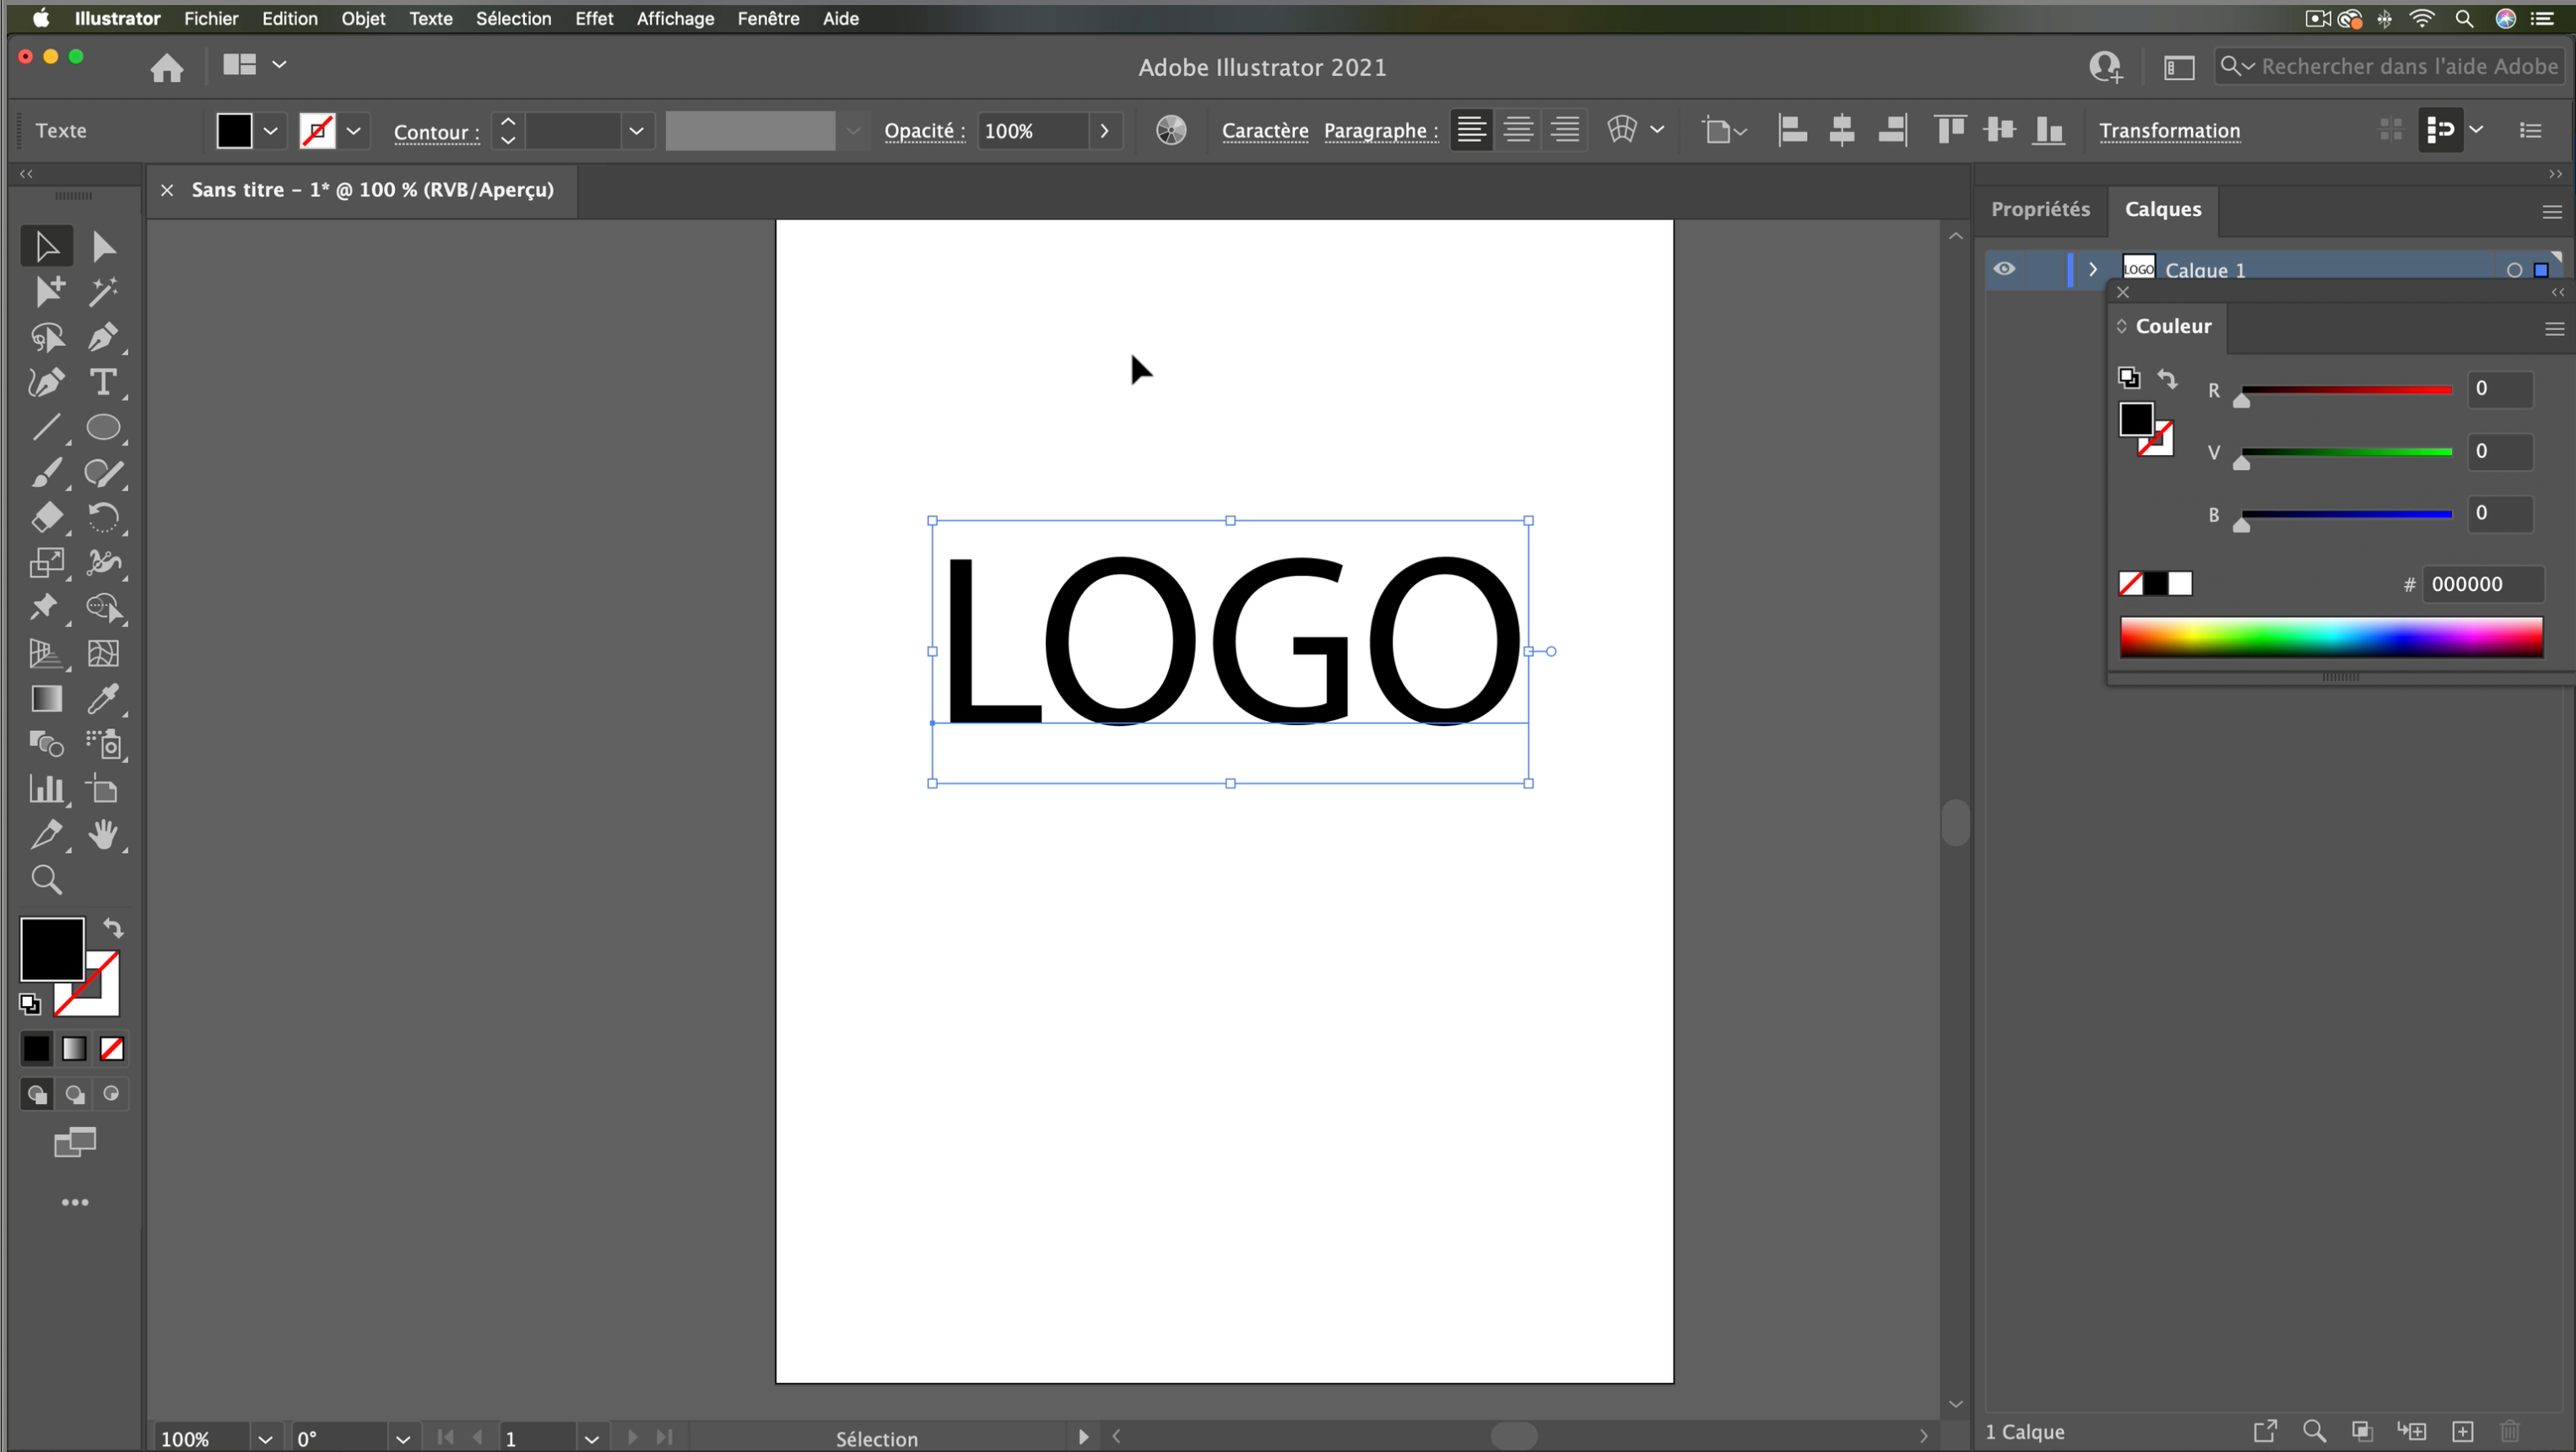Click the color spectrum bar
The height and width of the screenshot is (1452, 2576).
(x=2330, y=637)
